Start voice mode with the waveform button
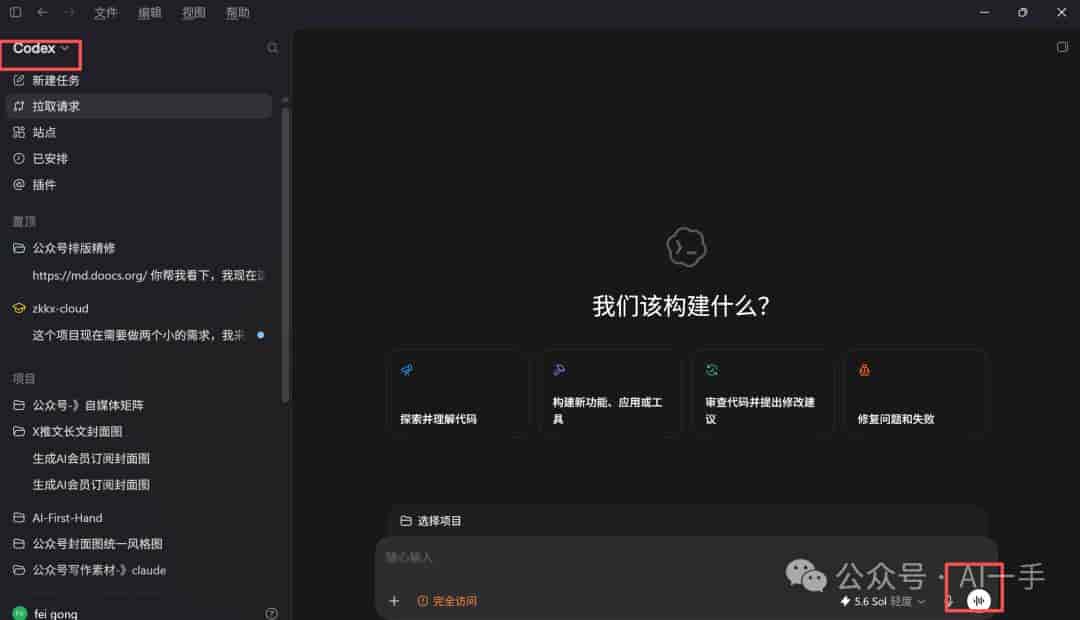The image size is (1080, 620). pos(978,601)
